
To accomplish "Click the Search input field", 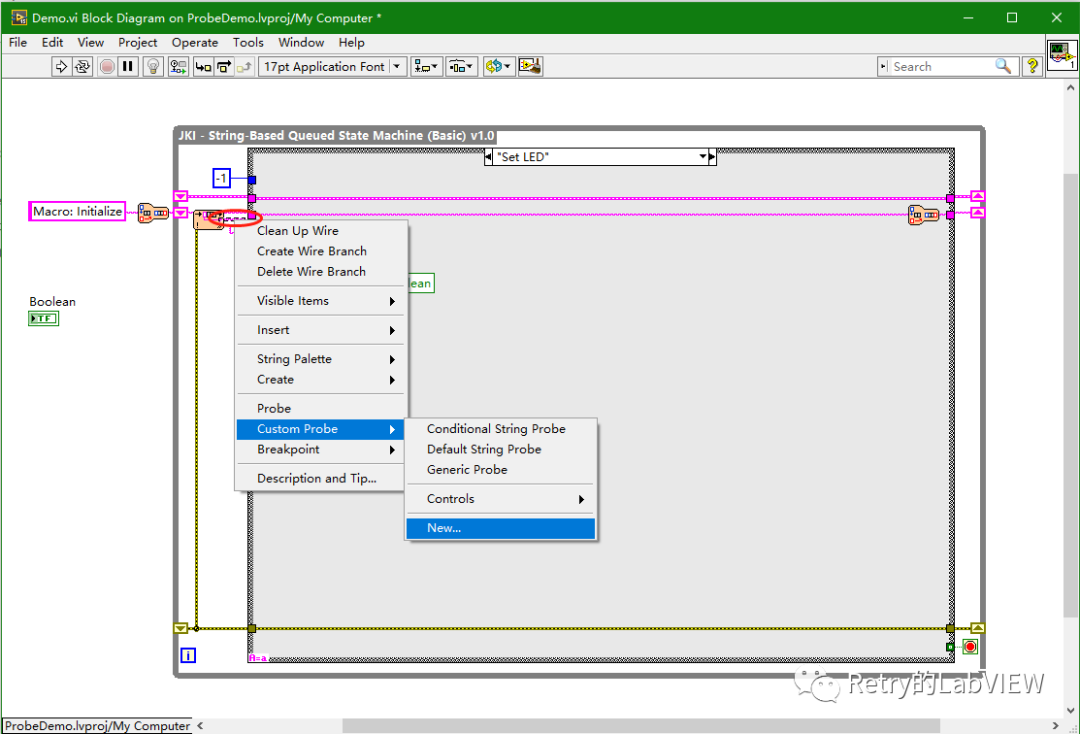I will (942, 66).
